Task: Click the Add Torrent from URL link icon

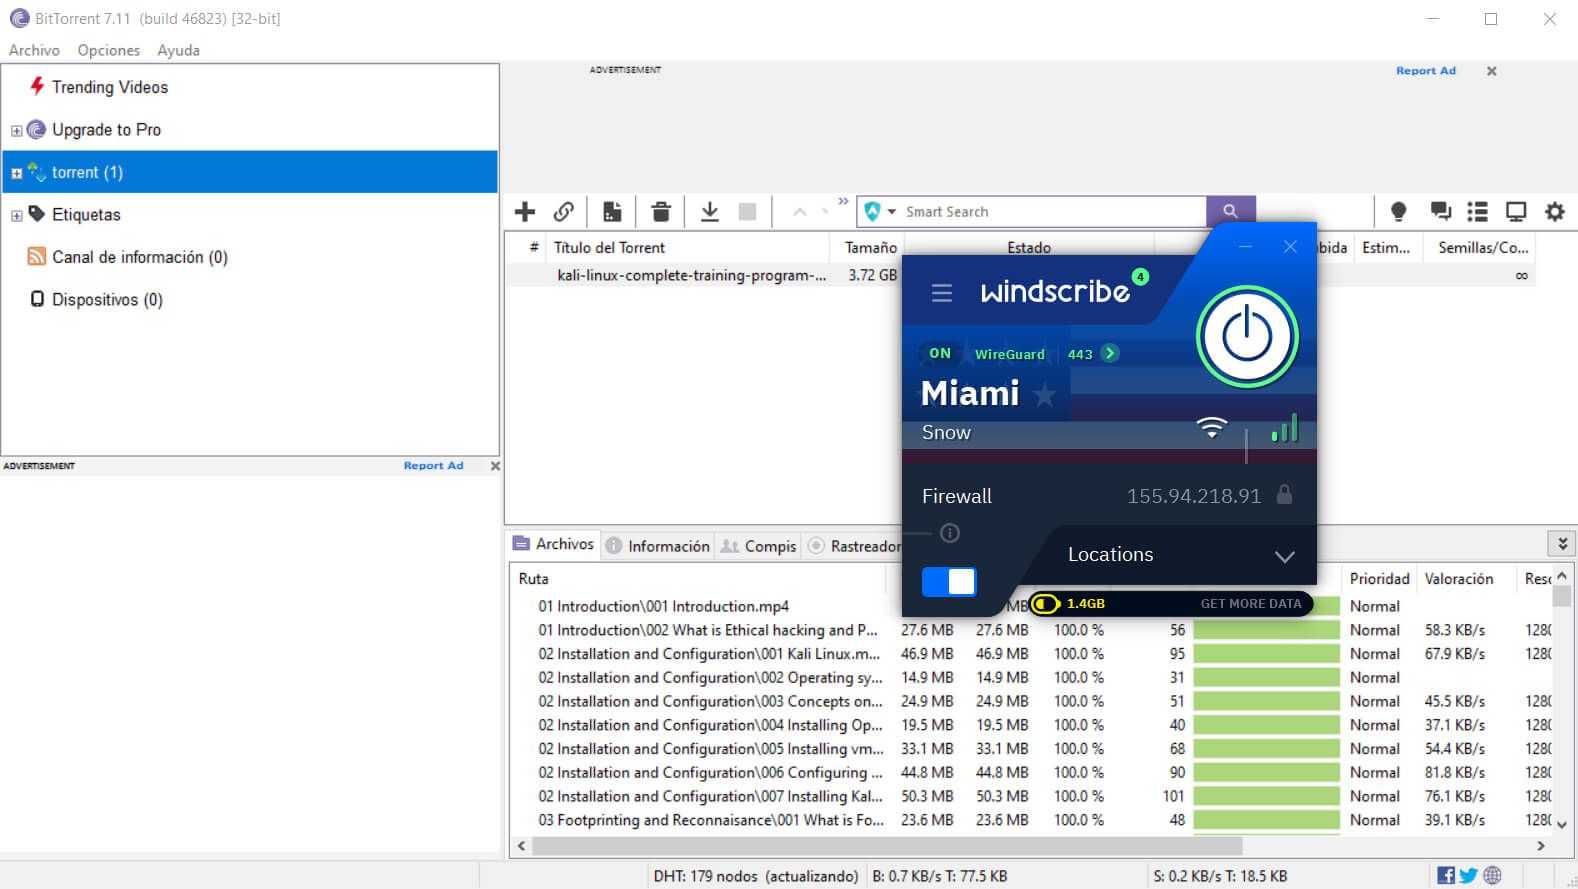Action: point(564,212)
